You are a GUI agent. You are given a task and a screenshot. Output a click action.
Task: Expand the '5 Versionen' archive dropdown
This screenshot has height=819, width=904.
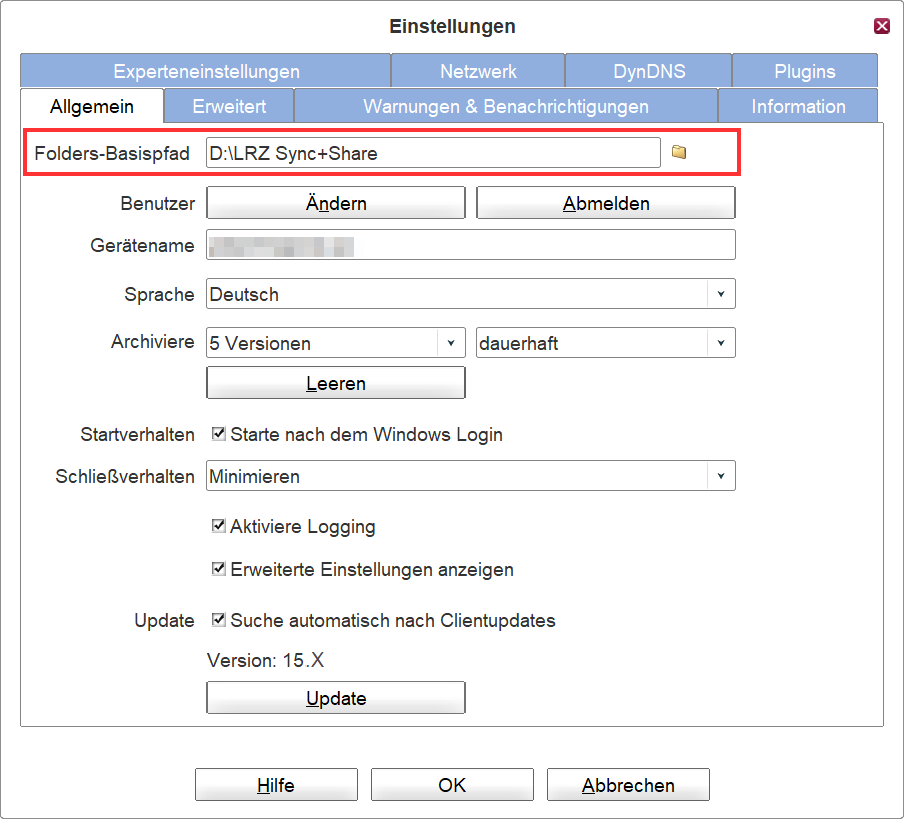tap(451, 343)
